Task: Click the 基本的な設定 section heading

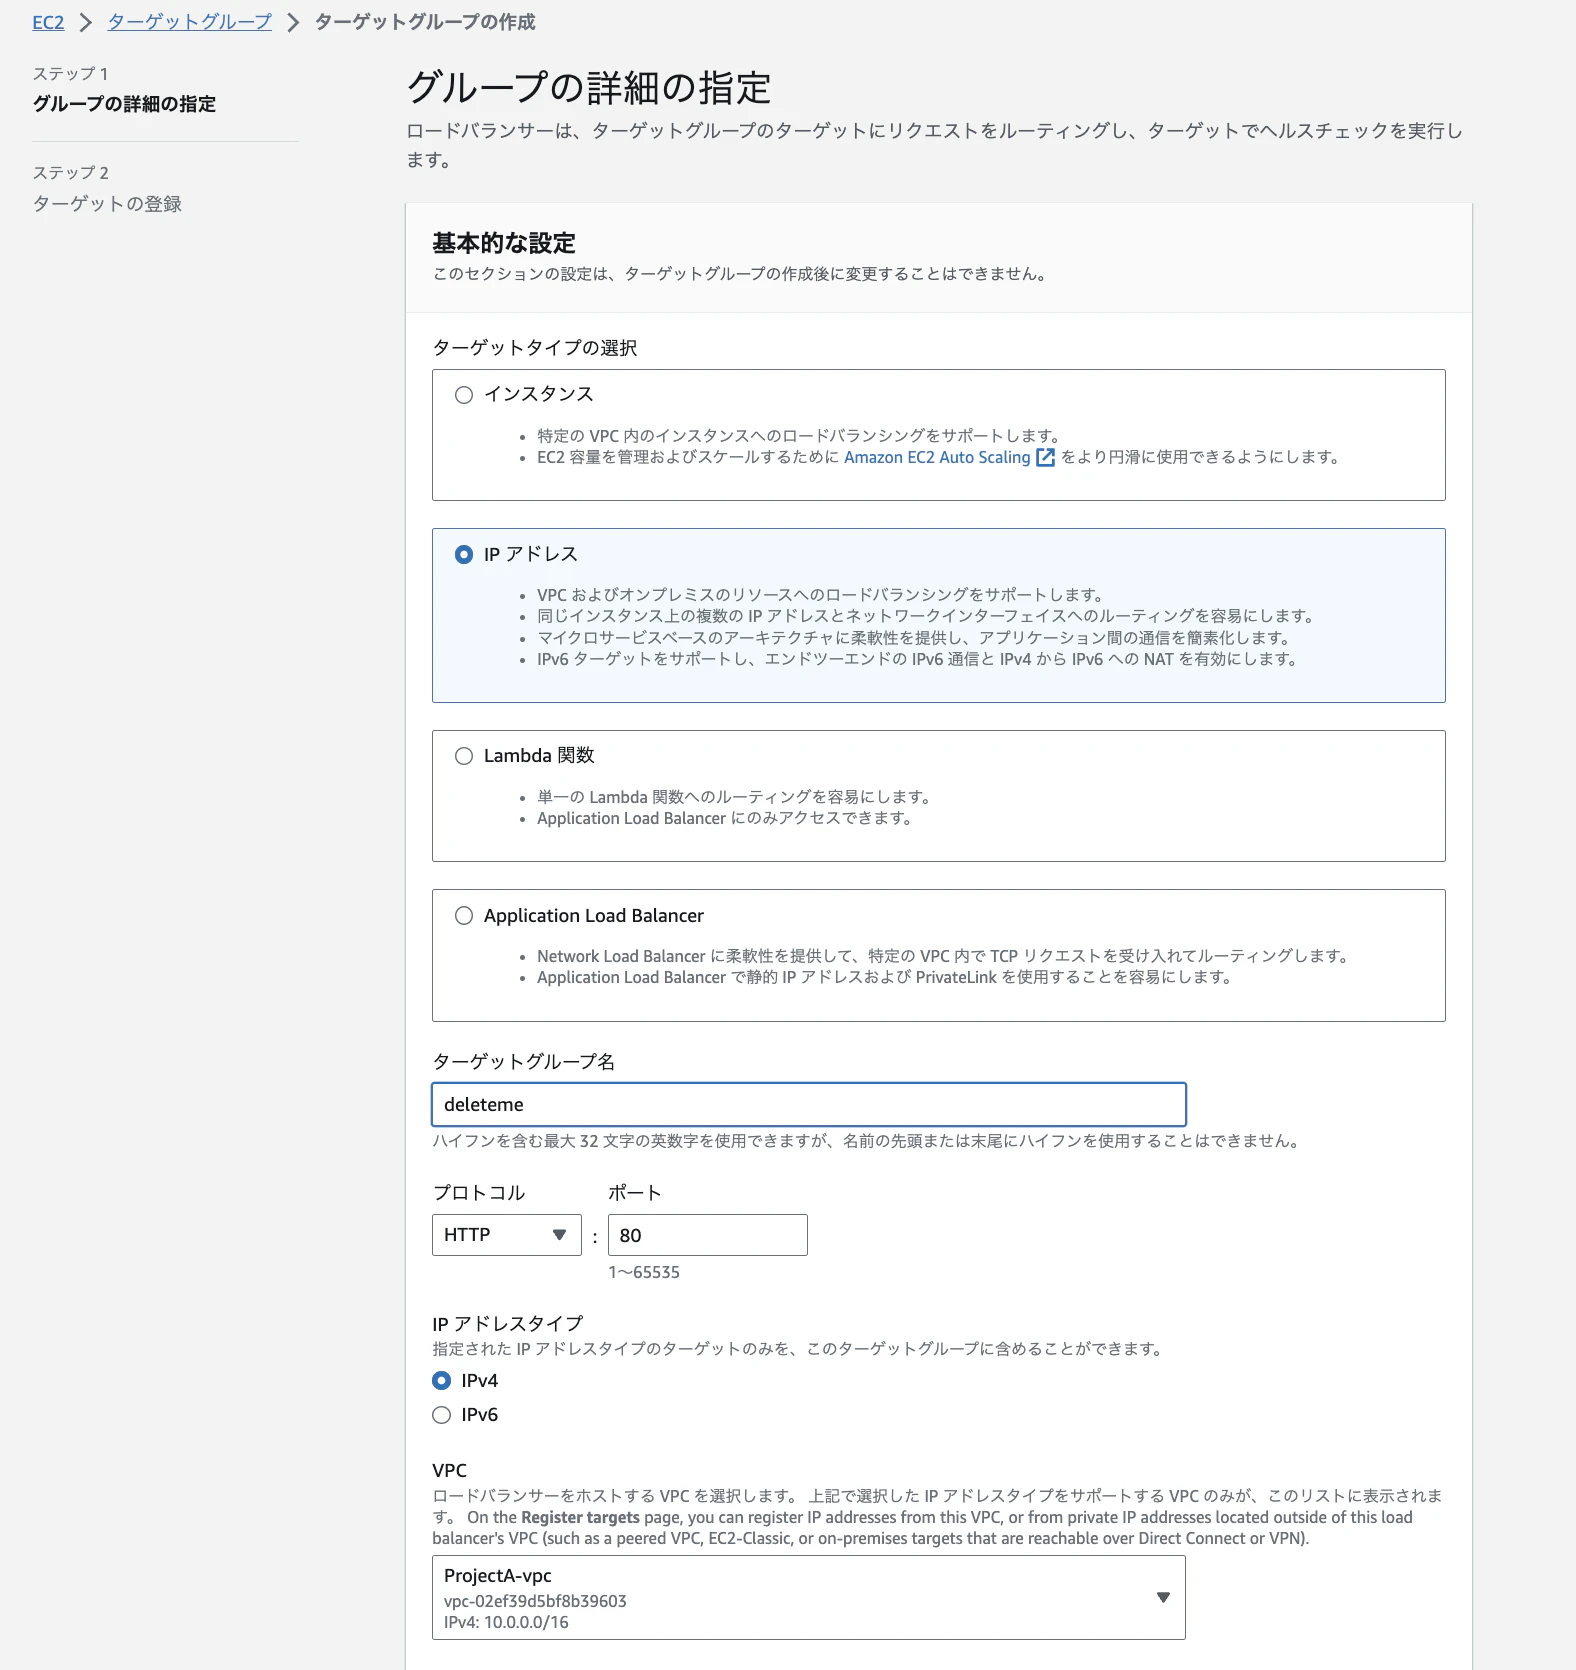Action: 504,243
